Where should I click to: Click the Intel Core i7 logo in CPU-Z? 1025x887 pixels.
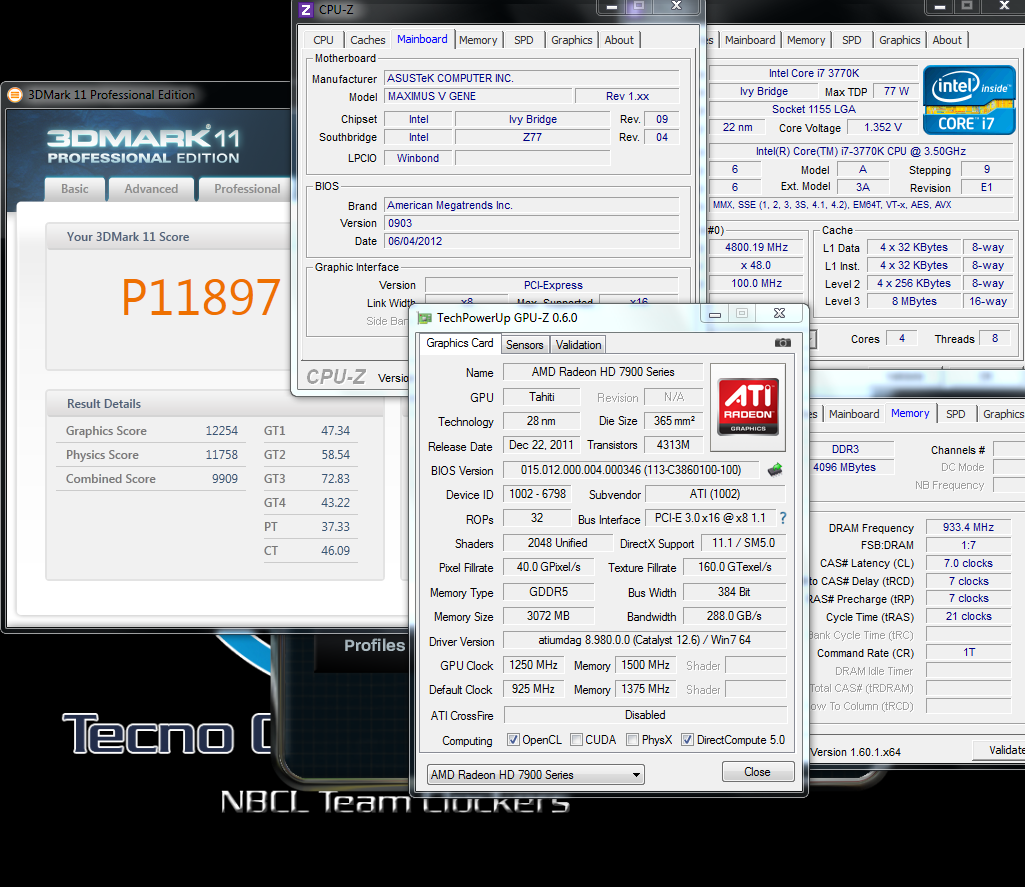(969, 100)
